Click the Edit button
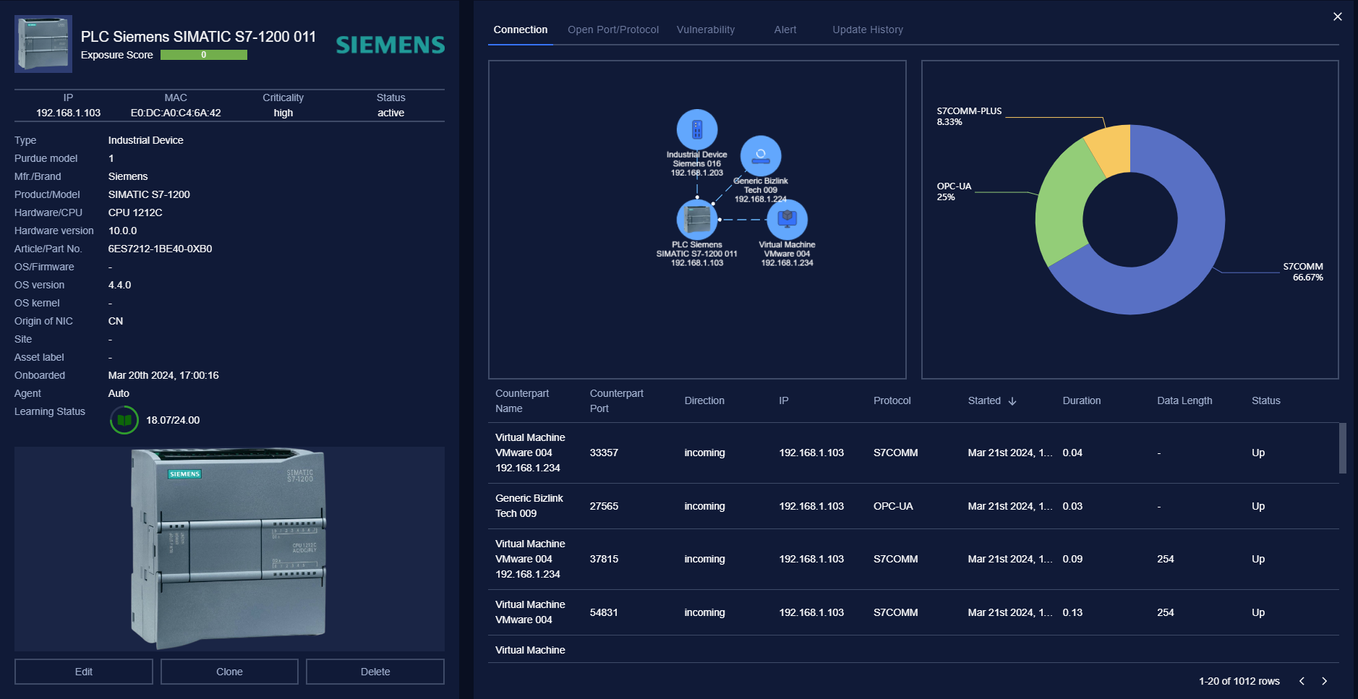Image resolution: width=1358 pixels, height=699 pixels. pos(84,672)
